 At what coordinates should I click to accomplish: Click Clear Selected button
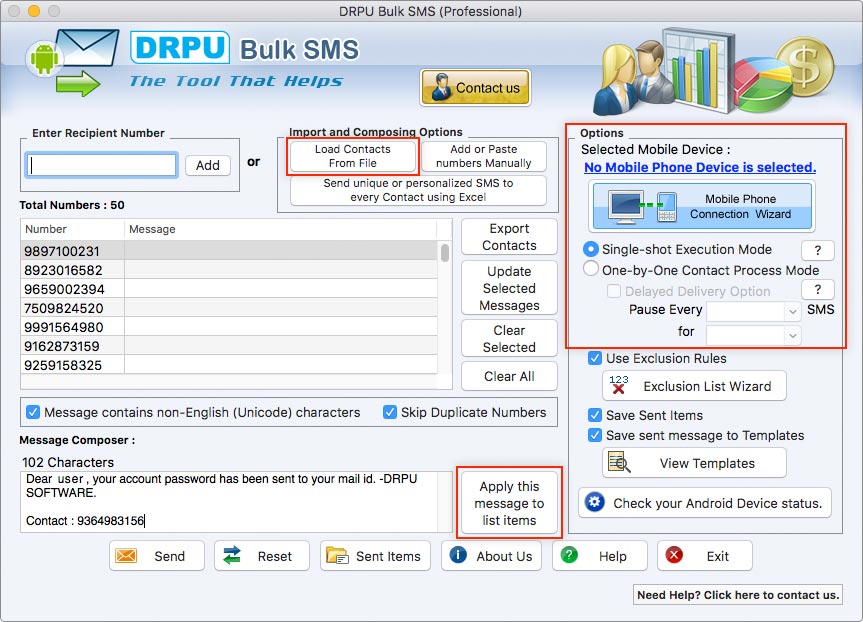point(509,339)
